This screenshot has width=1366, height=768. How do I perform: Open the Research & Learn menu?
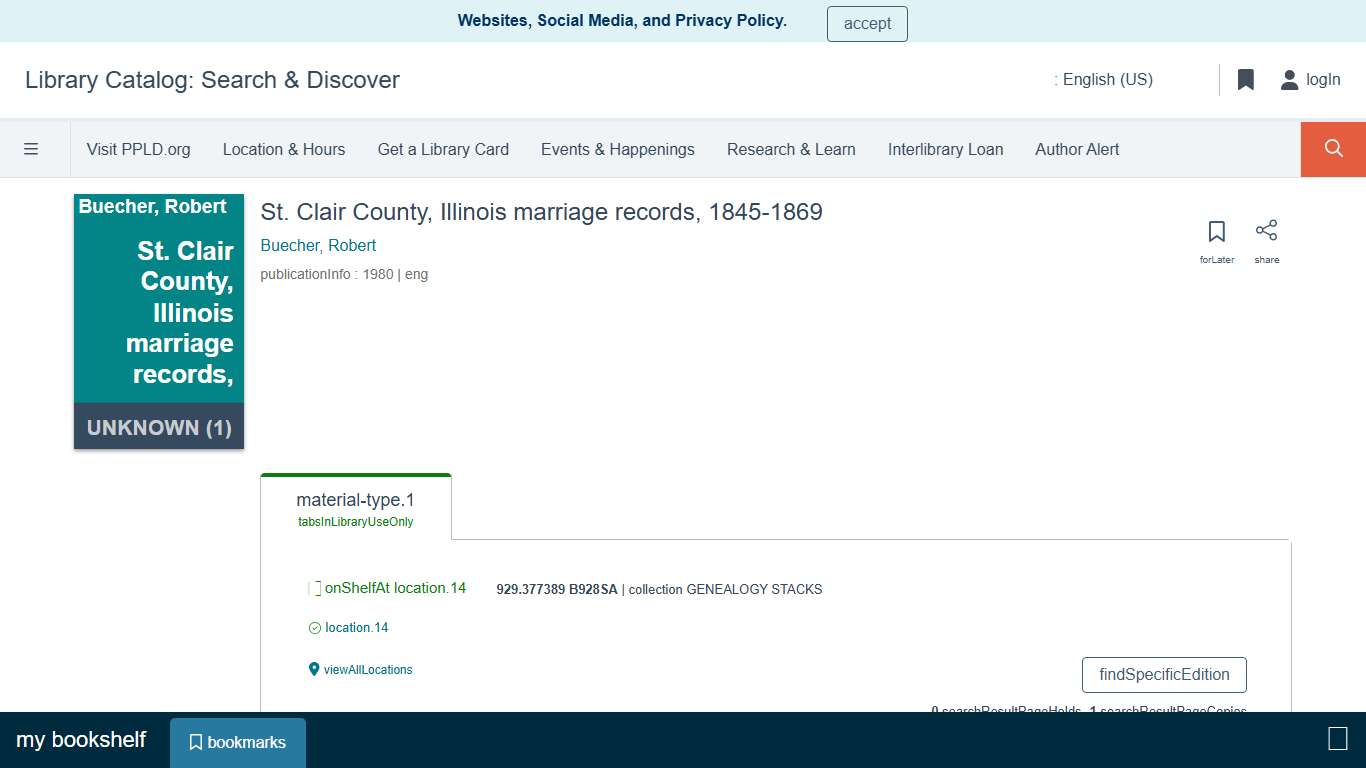click(x=791, y=149)
